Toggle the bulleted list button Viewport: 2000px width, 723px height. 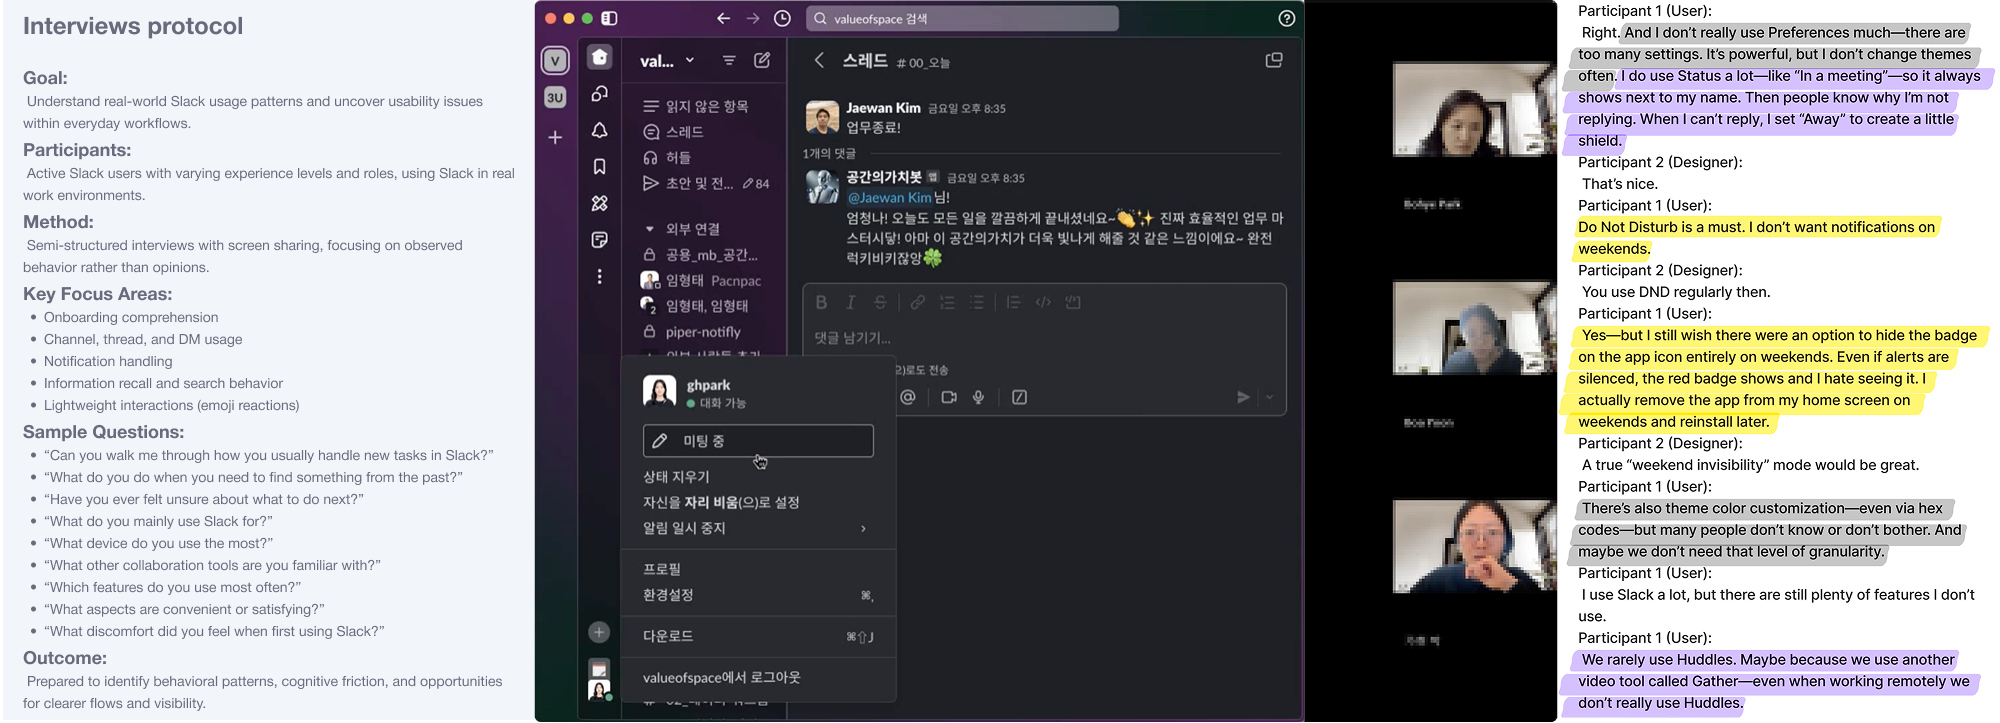point(977,302)
